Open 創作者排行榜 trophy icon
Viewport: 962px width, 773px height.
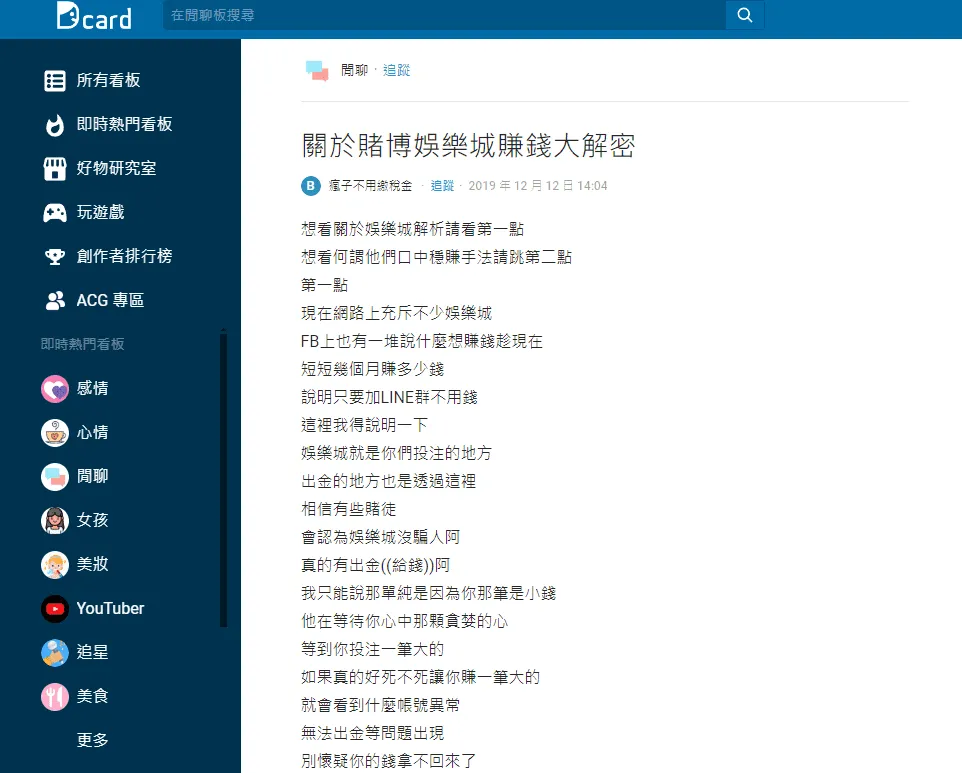55,257
